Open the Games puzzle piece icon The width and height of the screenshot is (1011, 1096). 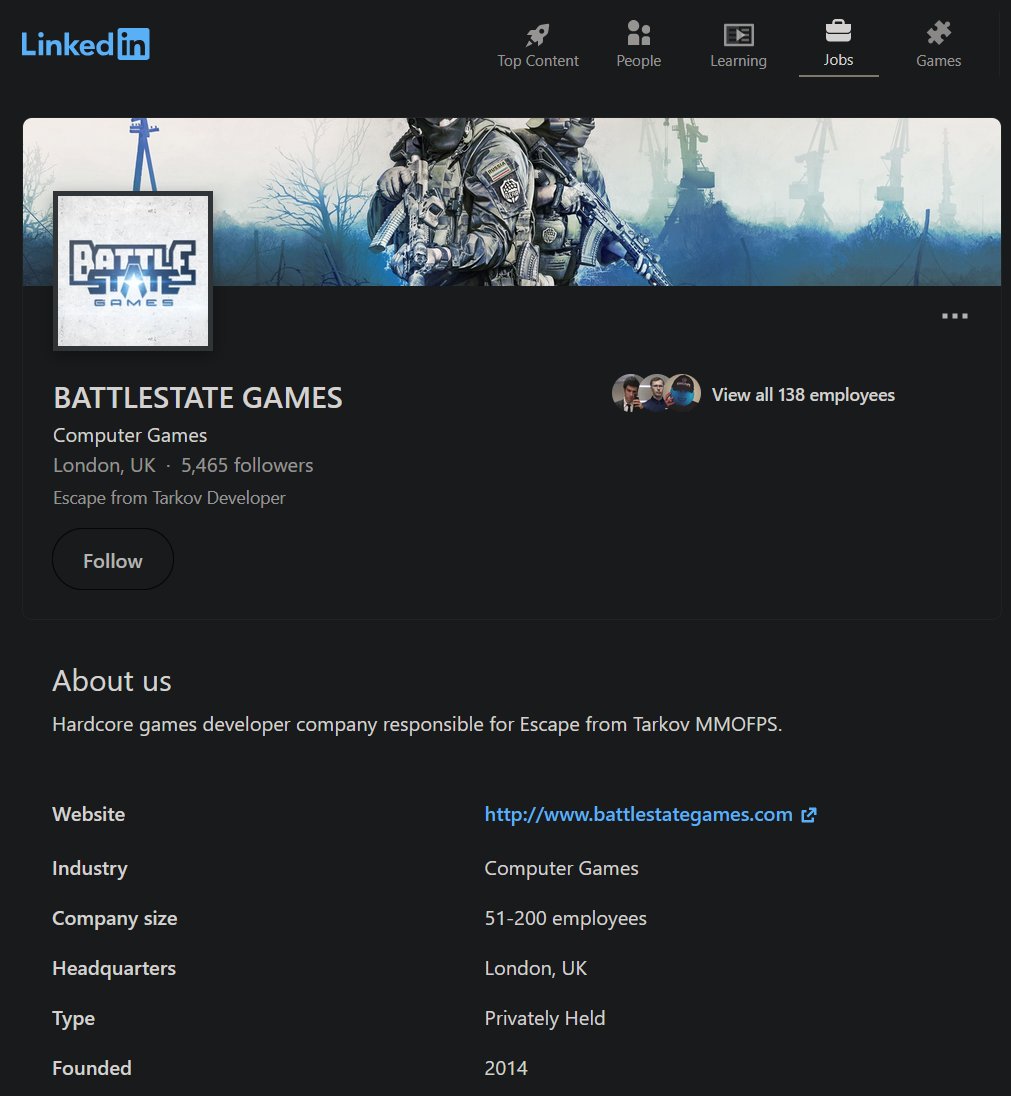[x=938, y=33]
